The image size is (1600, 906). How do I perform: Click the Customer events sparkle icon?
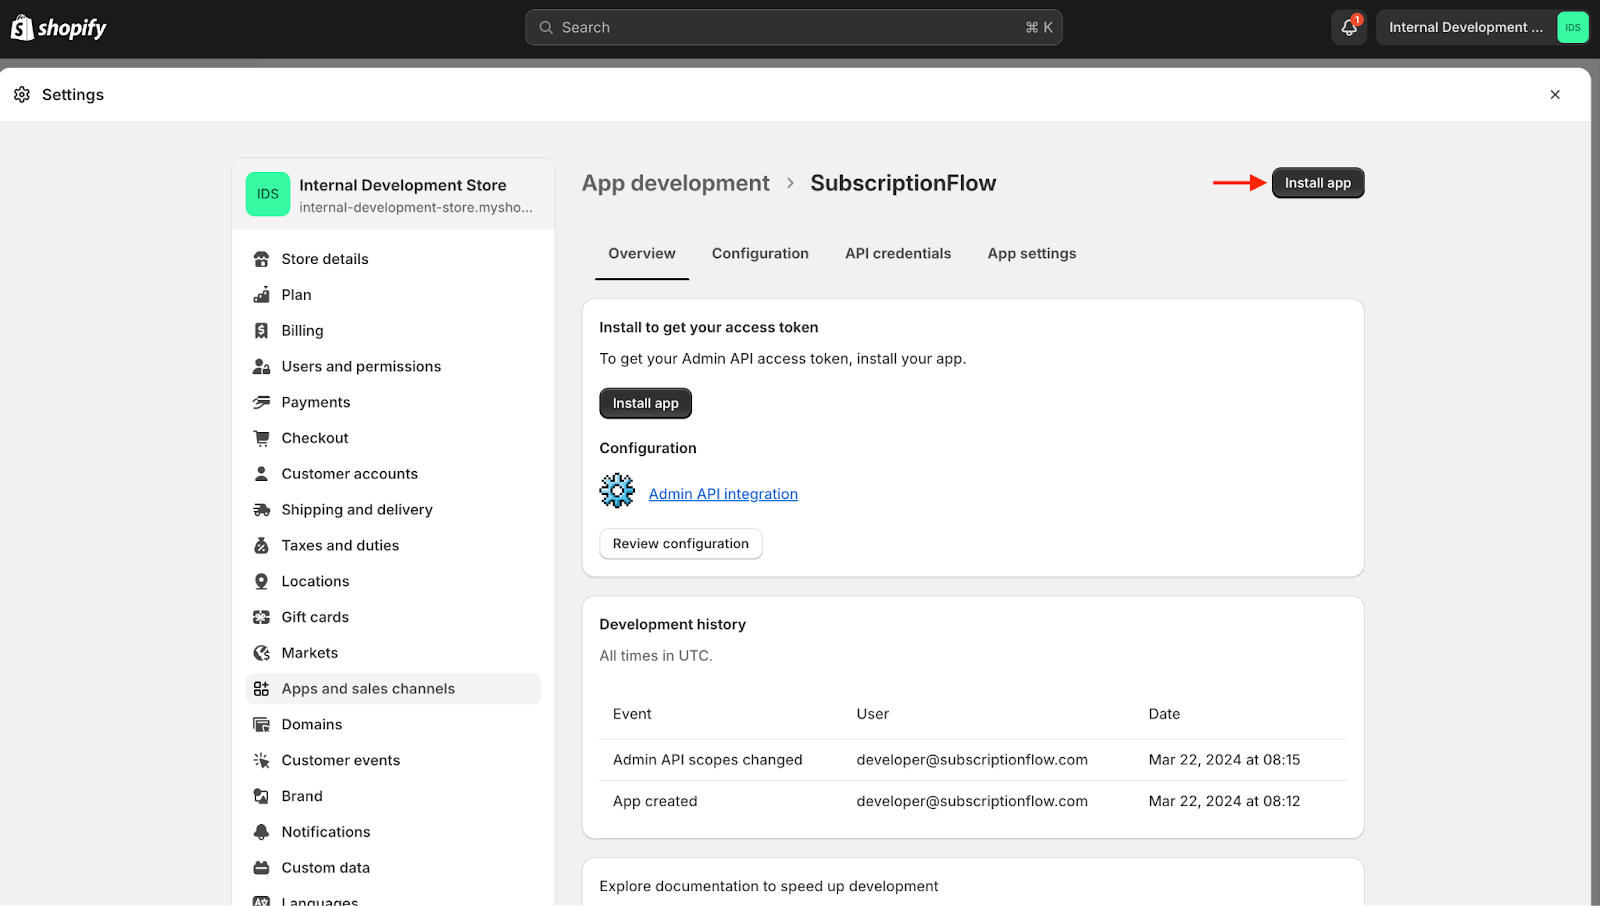tap(261, 761)
